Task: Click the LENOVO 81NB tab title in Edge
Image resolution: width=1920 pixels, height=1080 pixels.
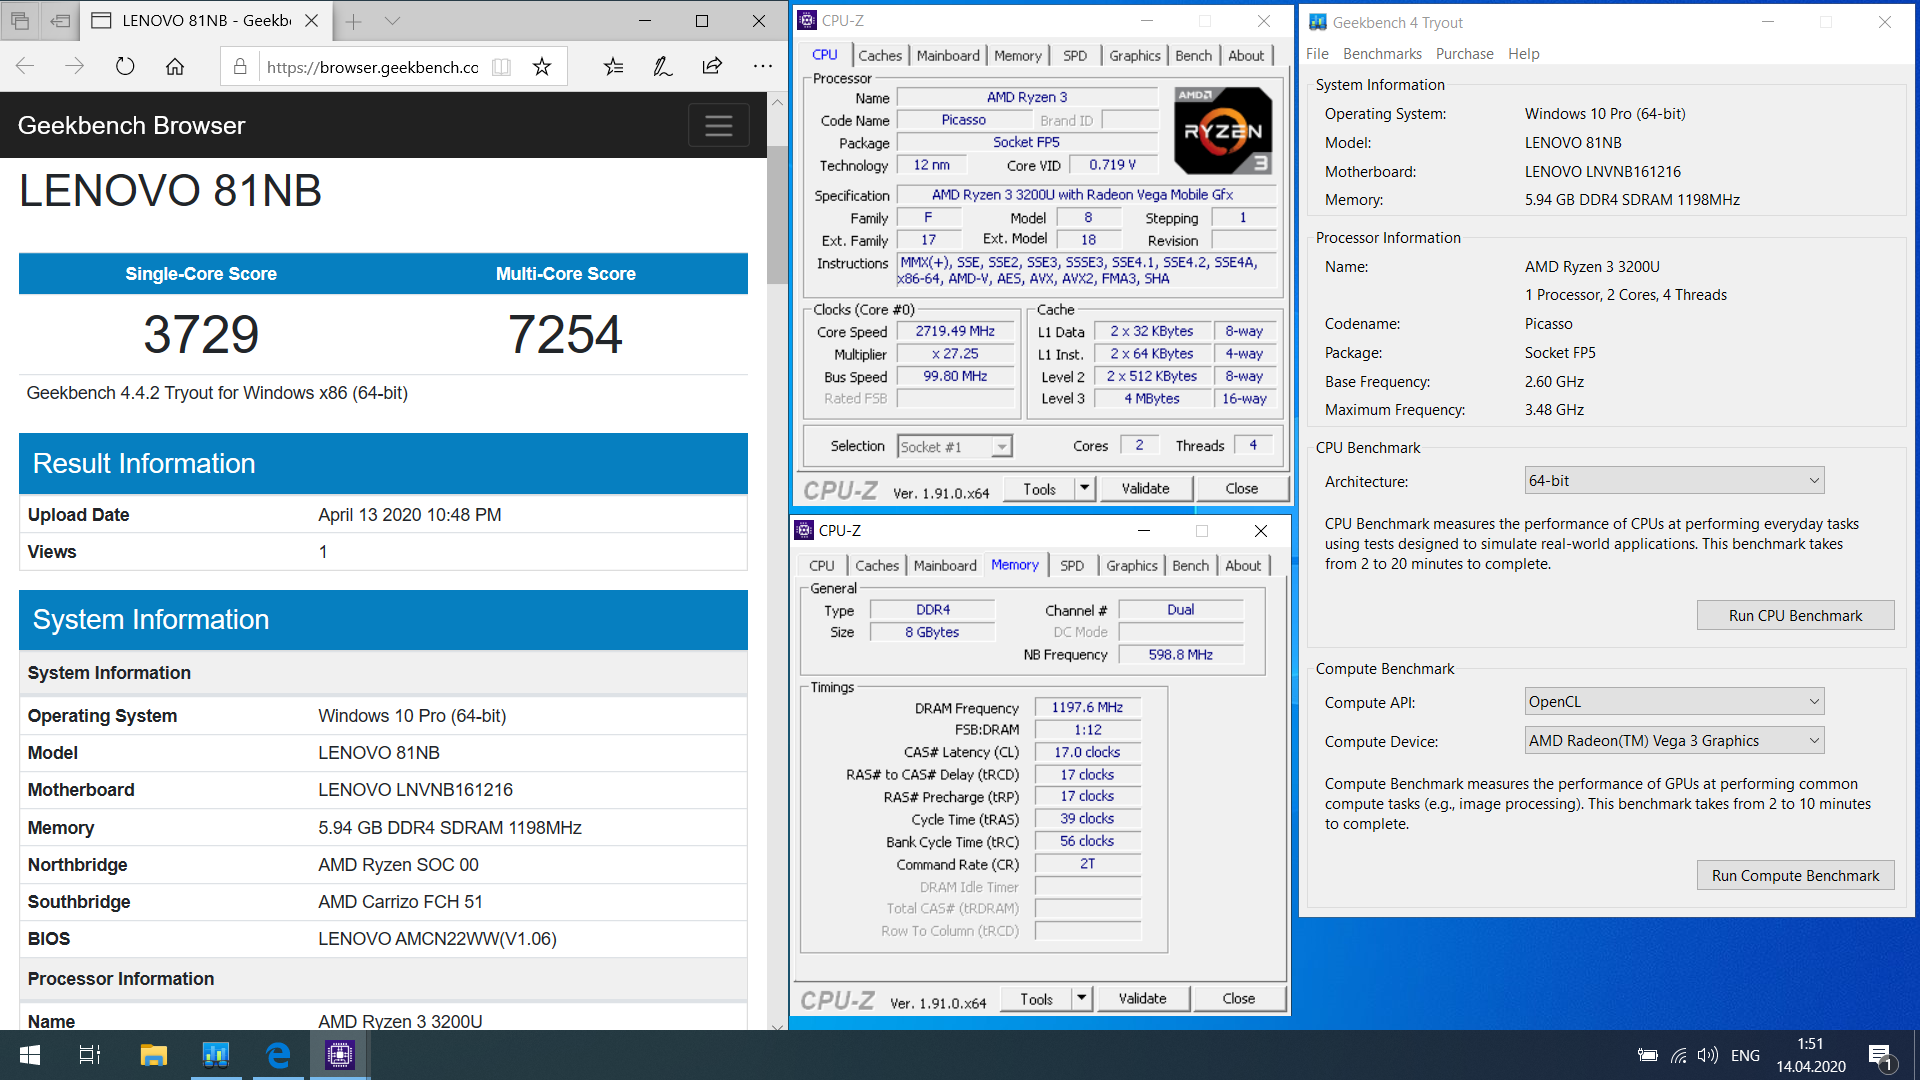Action: [x=207, y=20]
